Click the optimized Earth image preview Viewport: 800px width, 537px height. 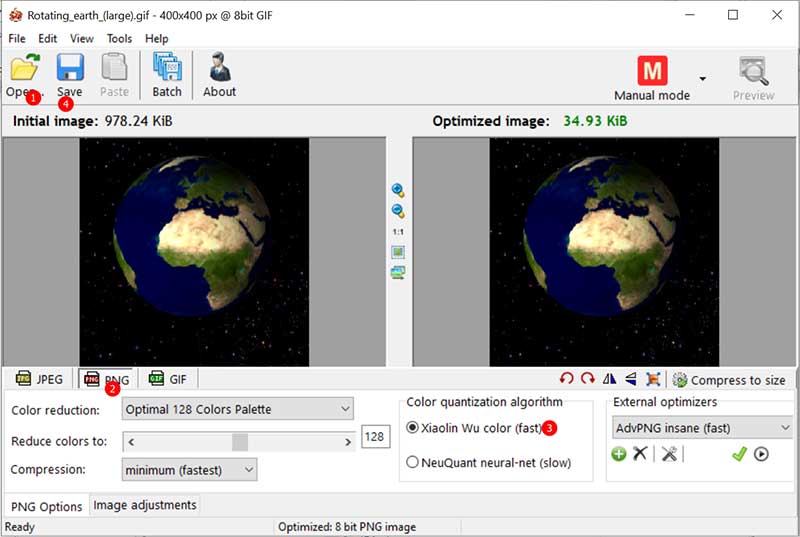pos(604,252)
